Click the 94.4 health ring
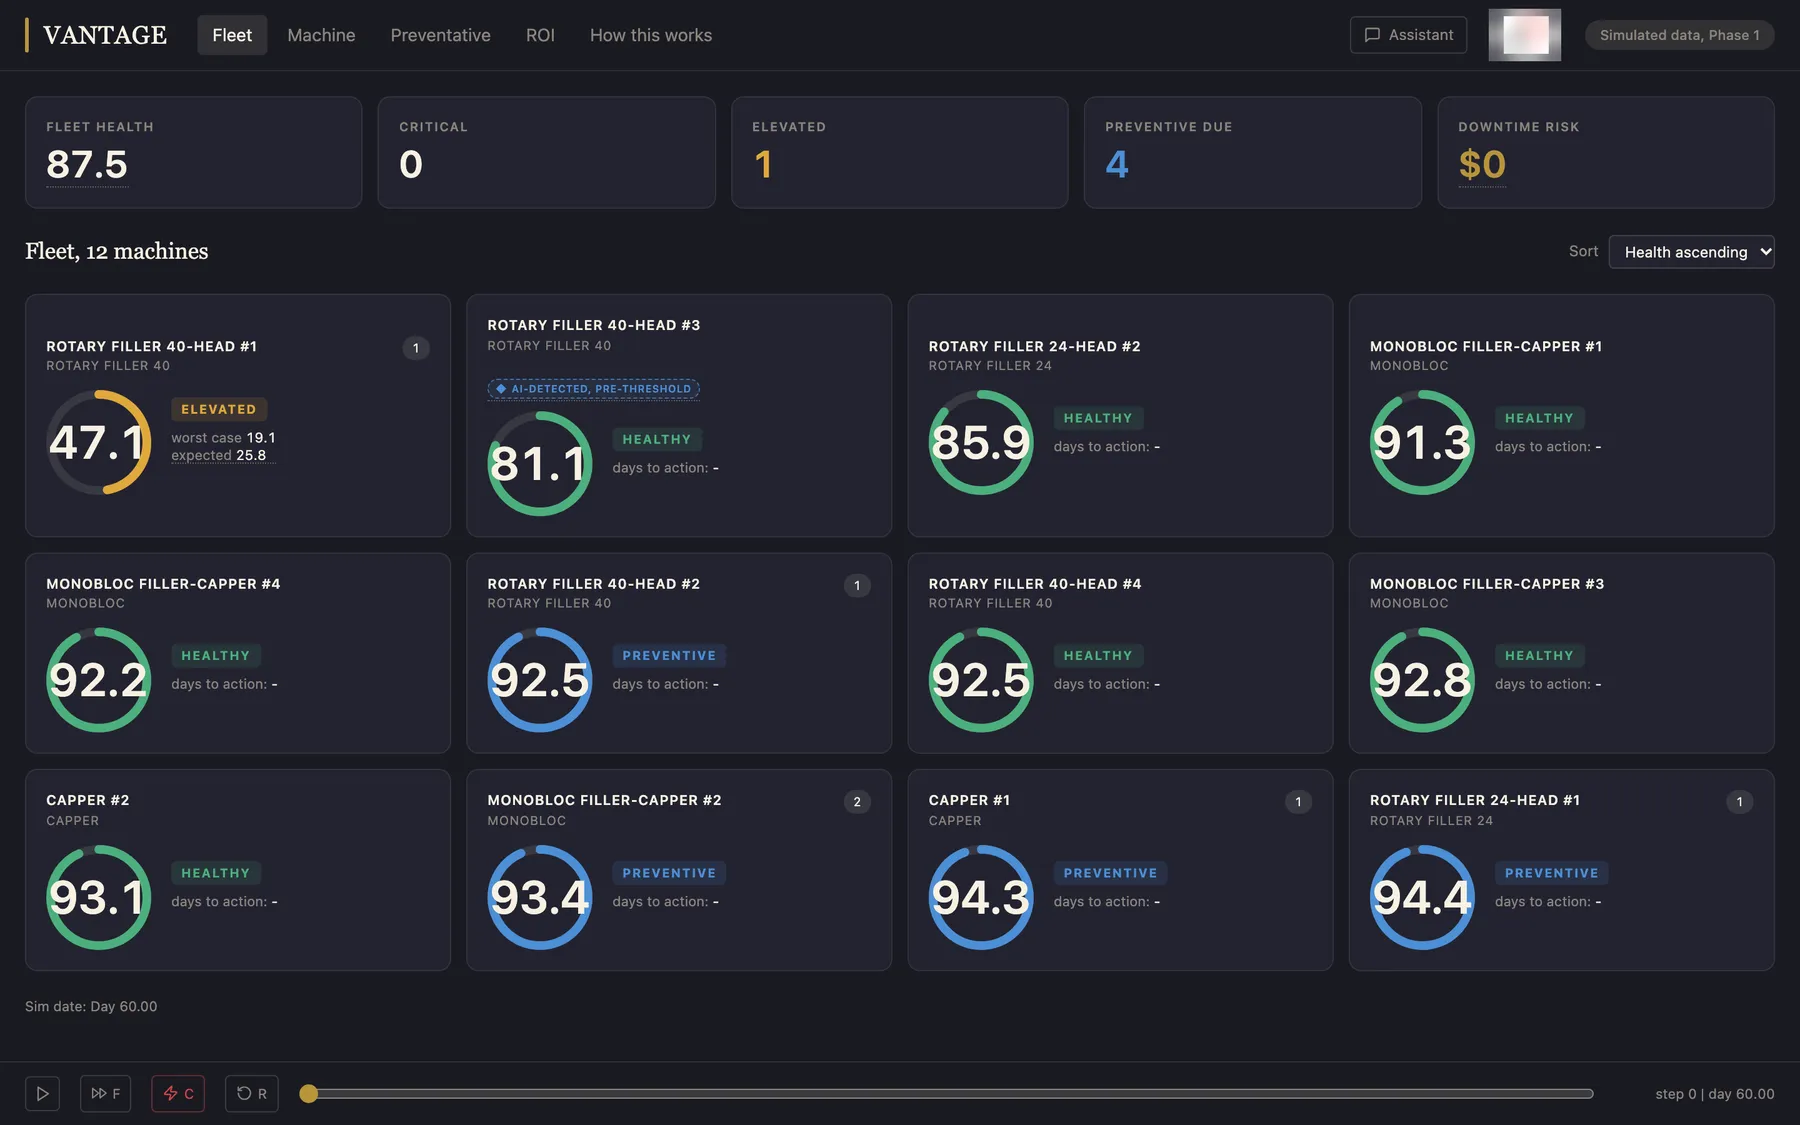This screenshot has height=1125, width=1800. (x=1422, y=897)
